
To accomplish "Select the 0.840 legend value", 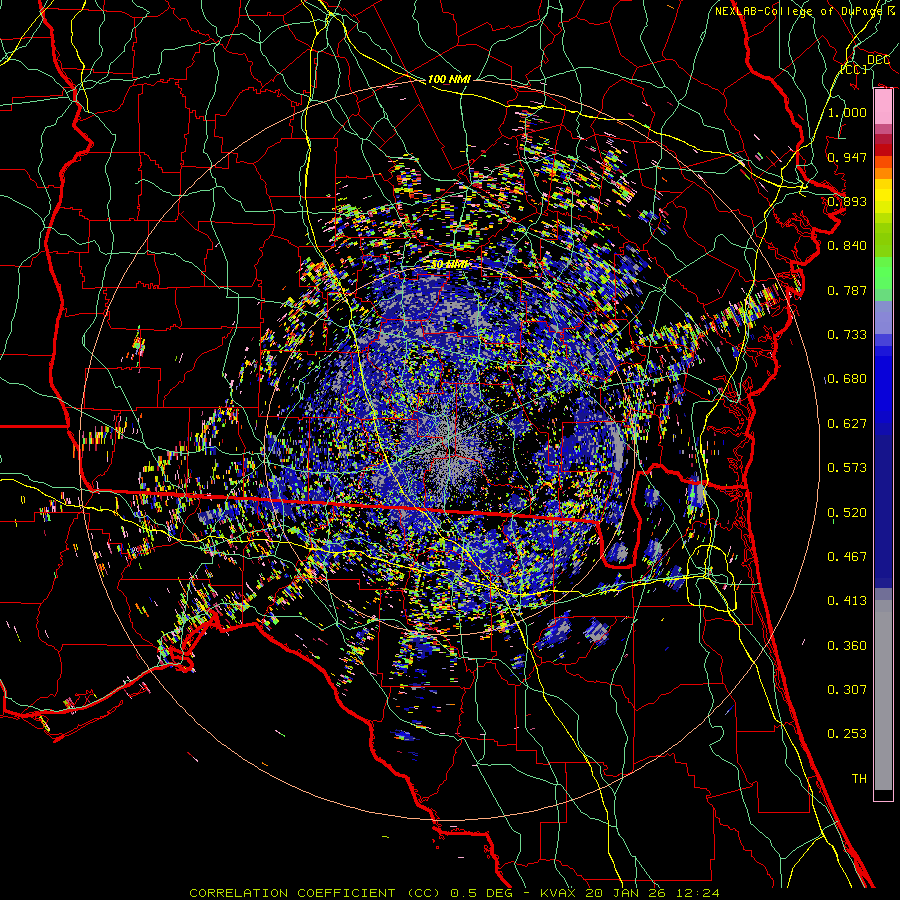I will click(847, 246).
